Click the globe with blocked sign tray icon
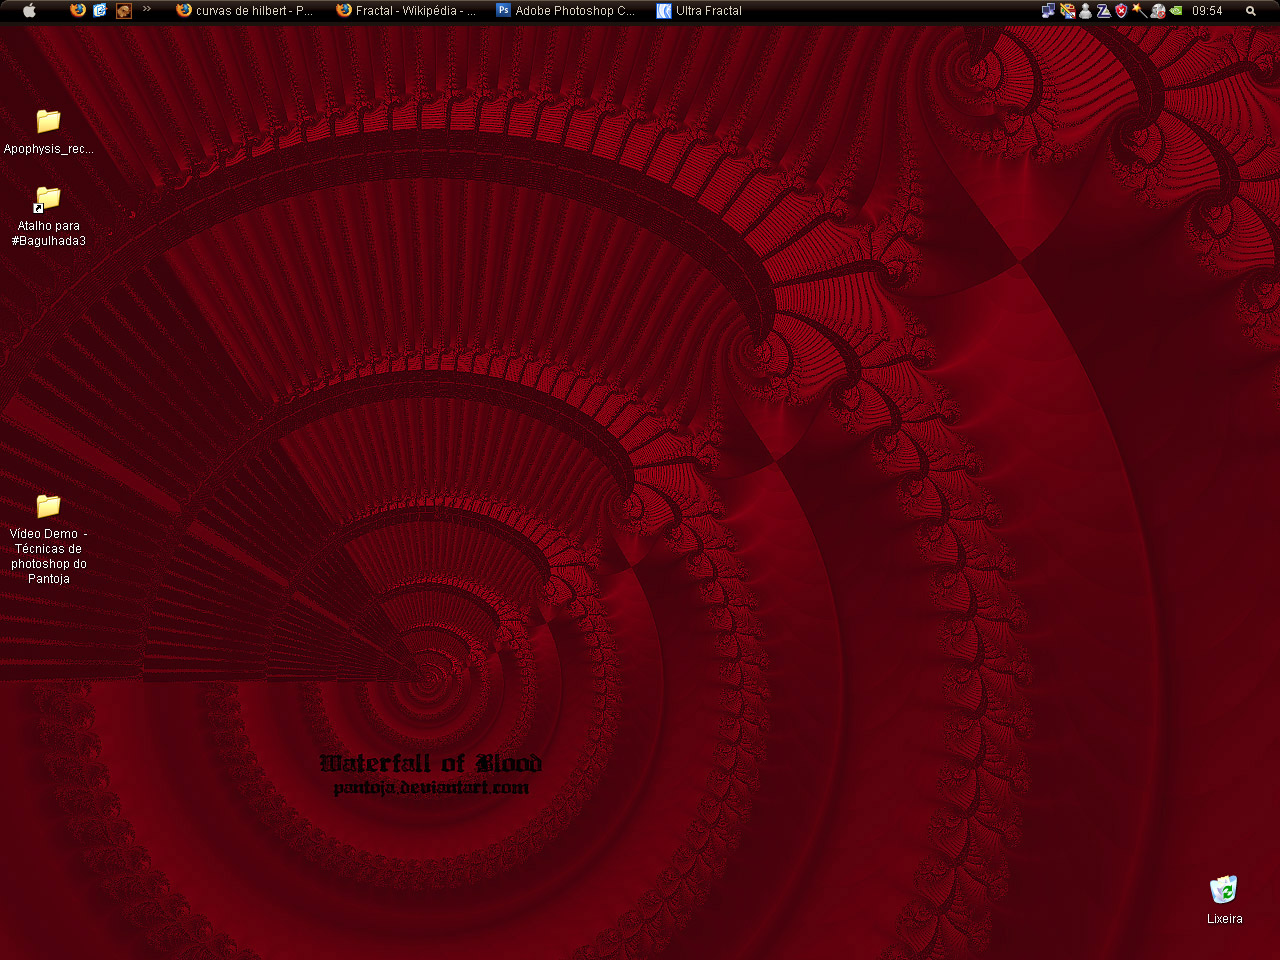This screenshot has width=1280, height=960. click(x=1158, y=11)
